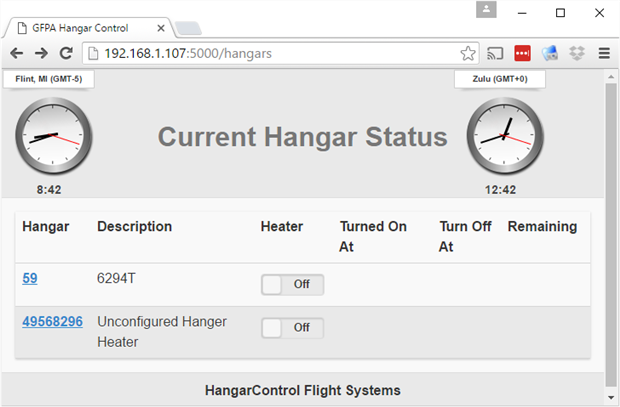Click the browser back arrow
This screenshot has height=407, width=620.
pos(17,53)
